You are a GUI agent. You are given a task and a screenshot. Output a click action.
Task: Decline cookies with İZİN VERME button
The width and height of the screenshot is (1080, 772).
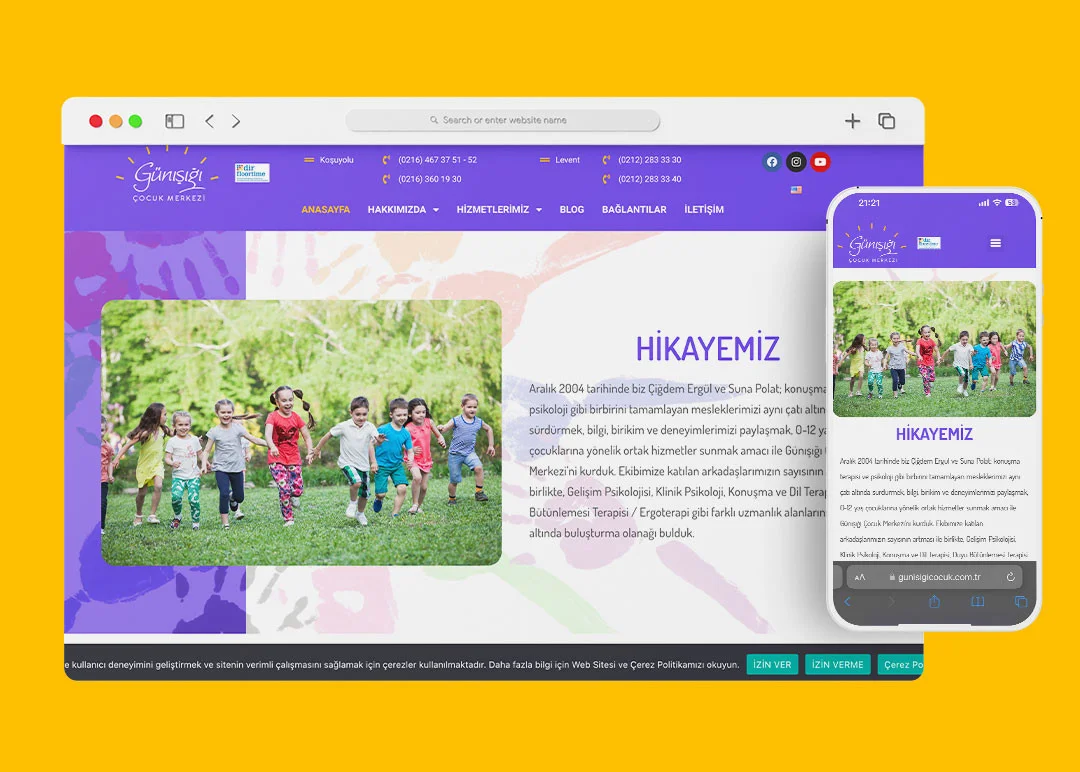click(838, 665)
